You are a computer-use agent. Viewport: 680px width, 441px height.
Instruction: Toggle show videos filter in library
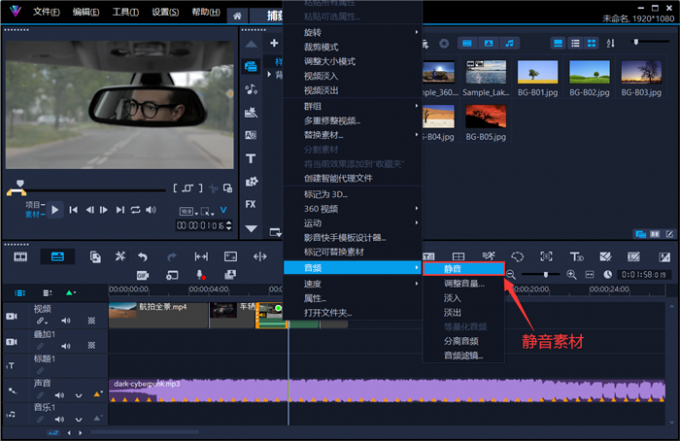[x=467, y=43]
